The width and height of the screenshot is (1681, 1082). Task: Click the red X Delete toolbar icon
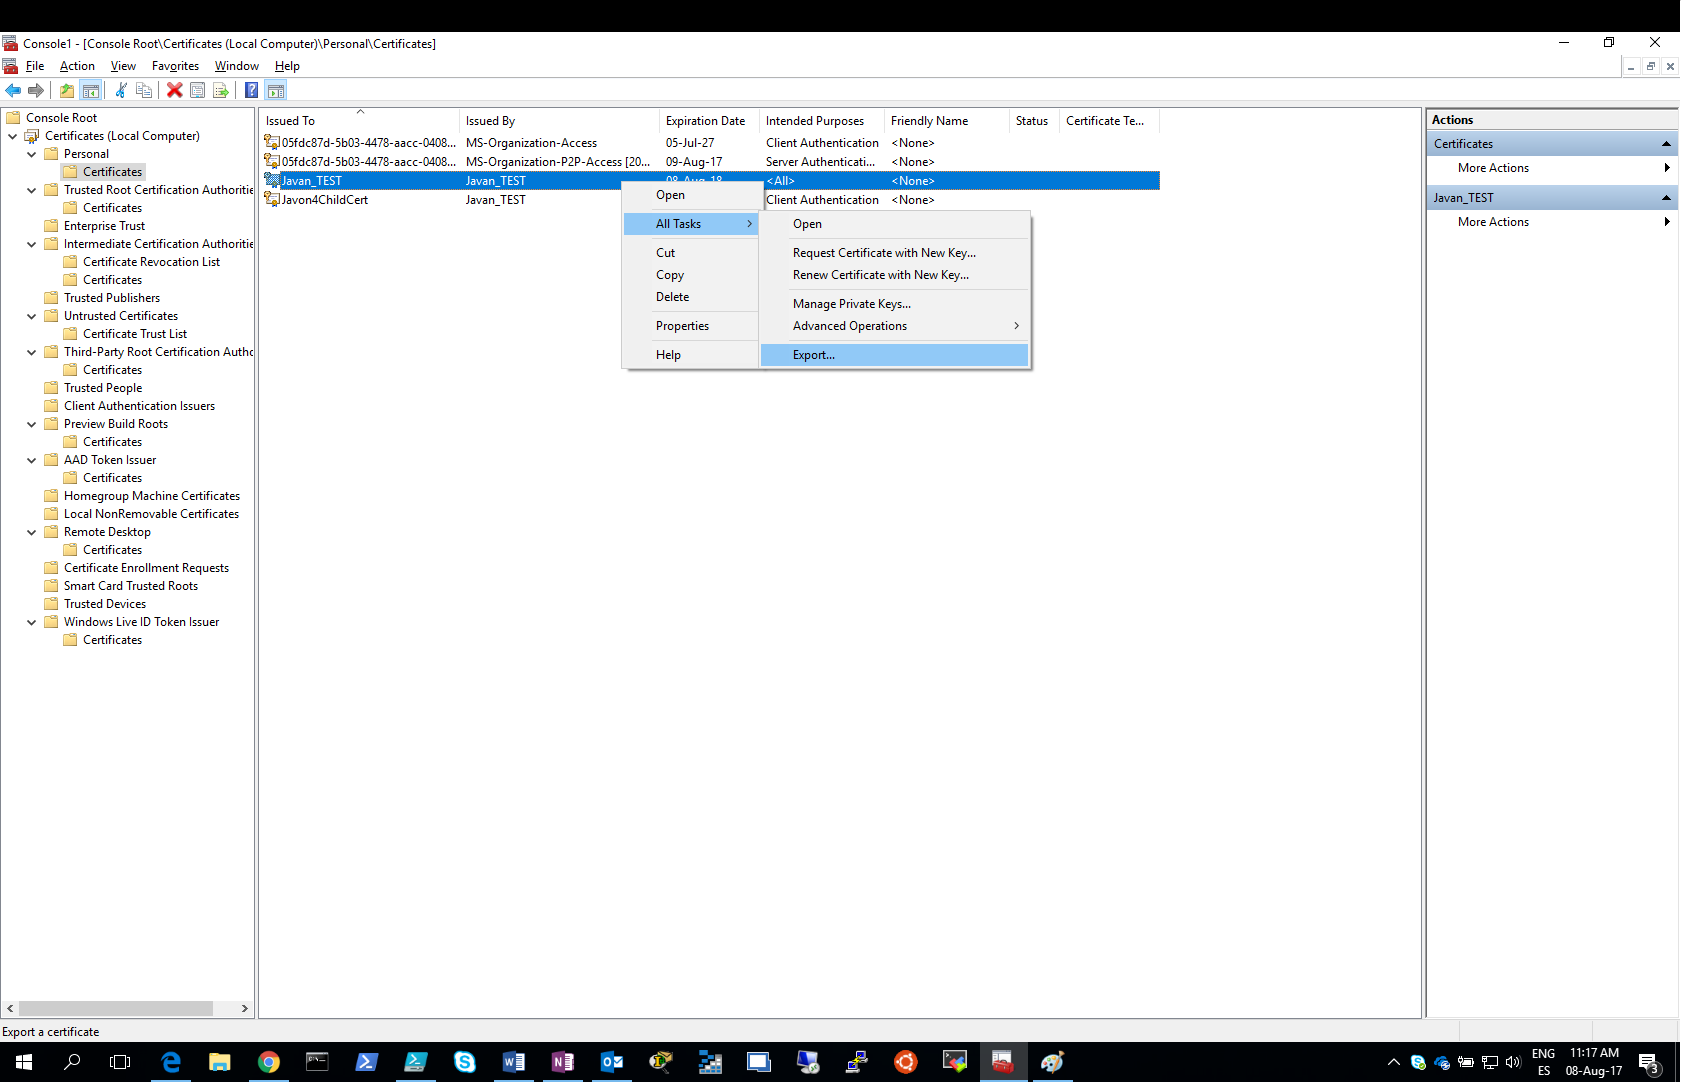pyautogui.click(x=174, y=90)
